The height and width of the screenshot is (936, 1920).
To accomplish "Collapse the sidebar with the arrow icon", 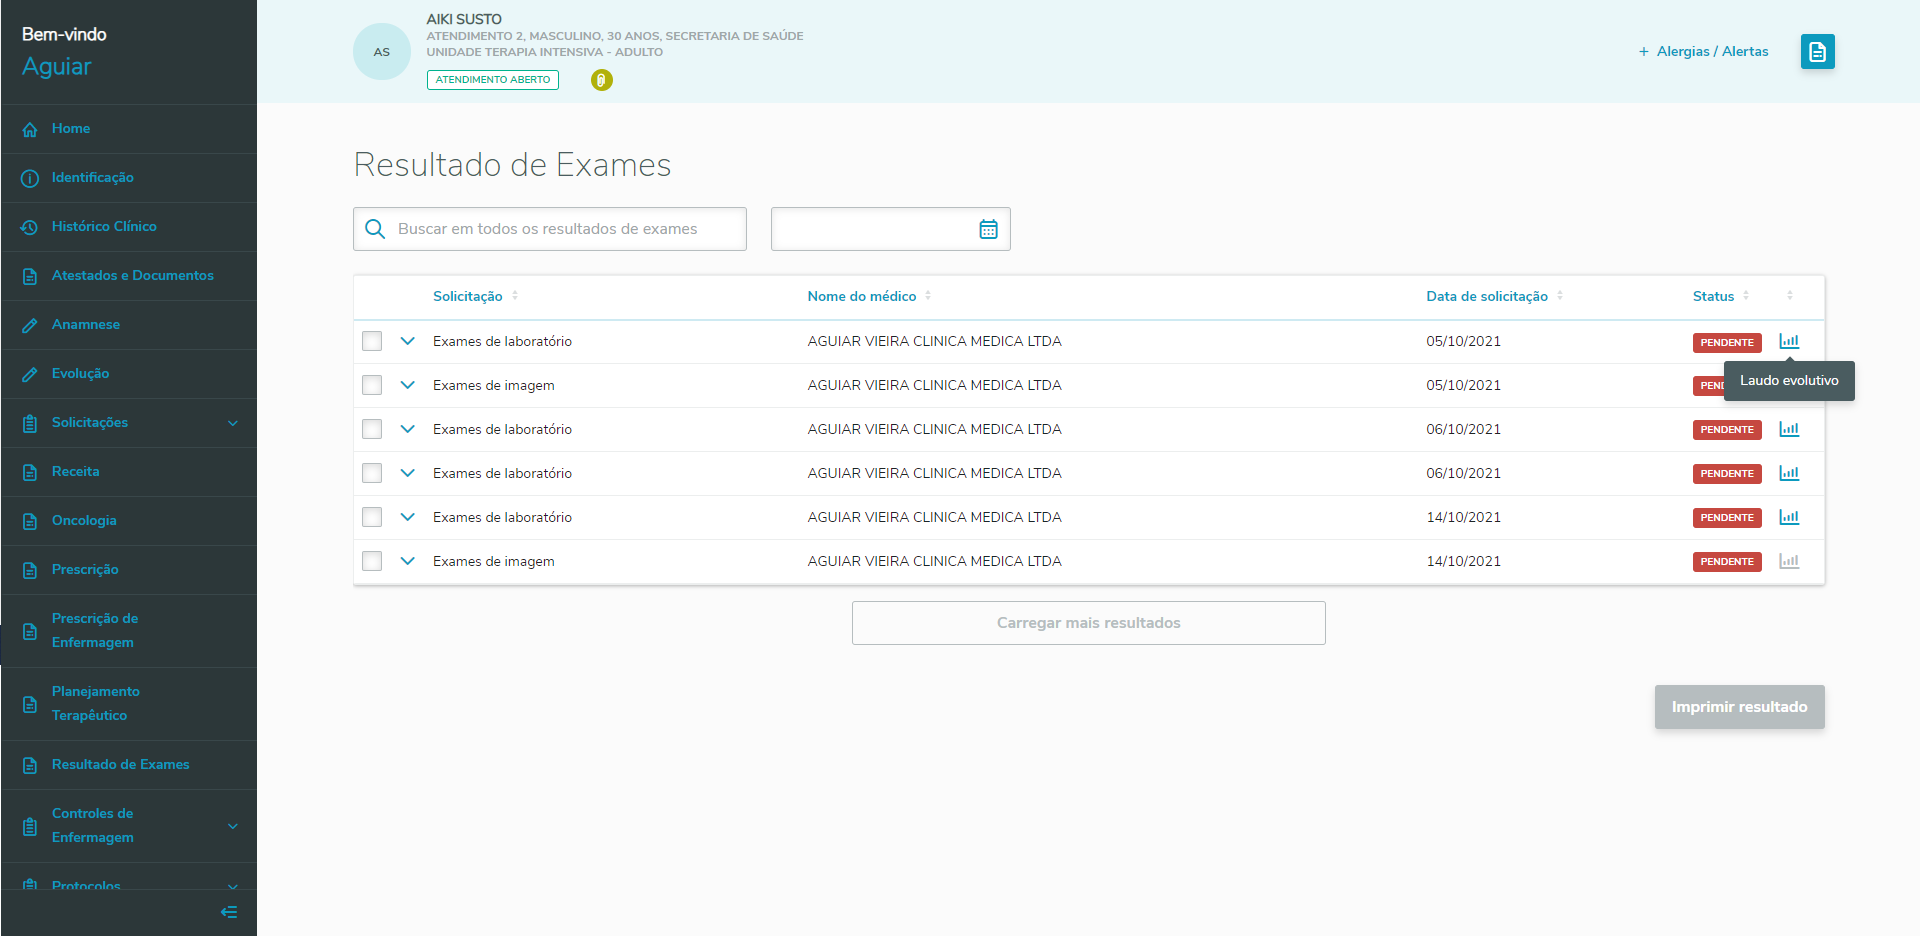I will 229,912.
